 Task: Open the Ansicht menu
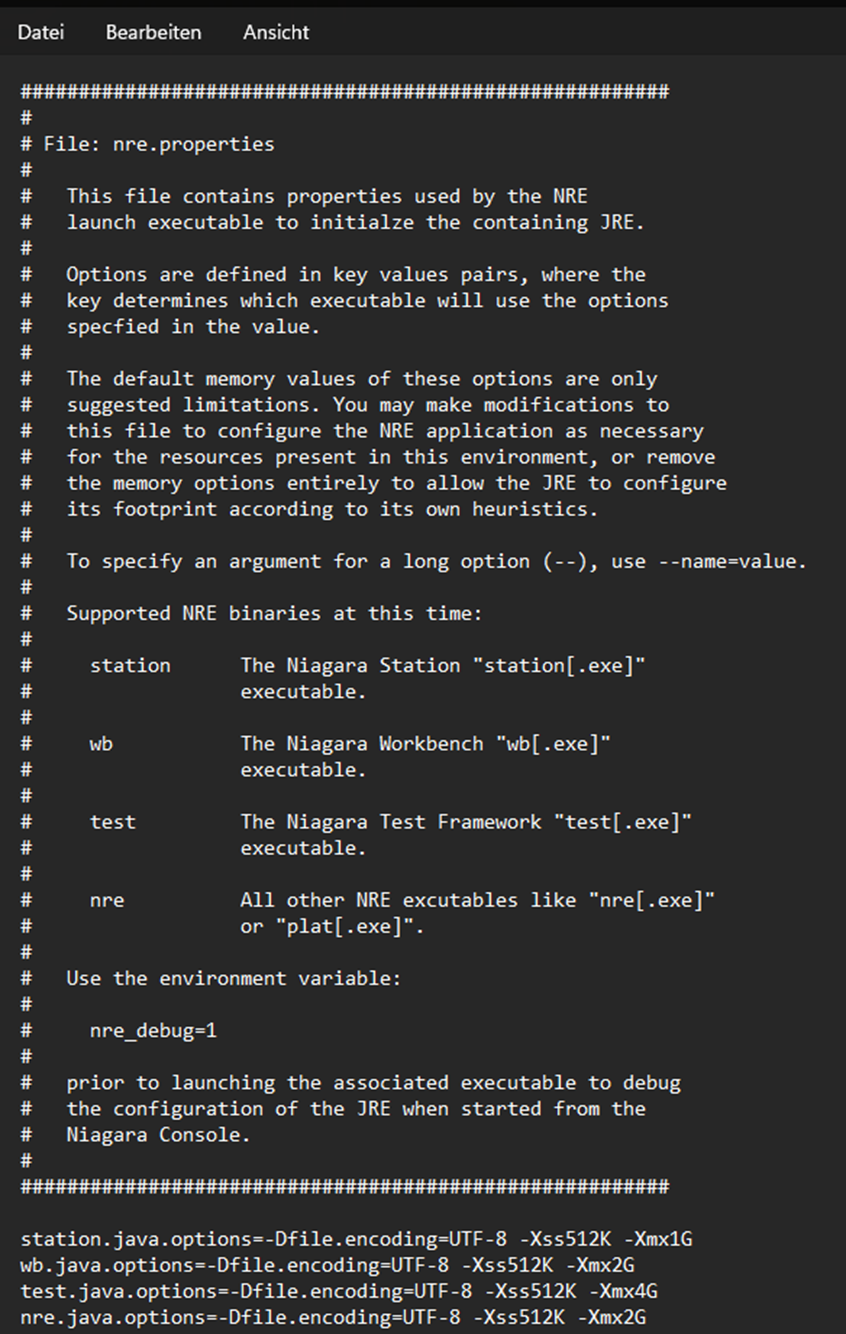[276, 32]
